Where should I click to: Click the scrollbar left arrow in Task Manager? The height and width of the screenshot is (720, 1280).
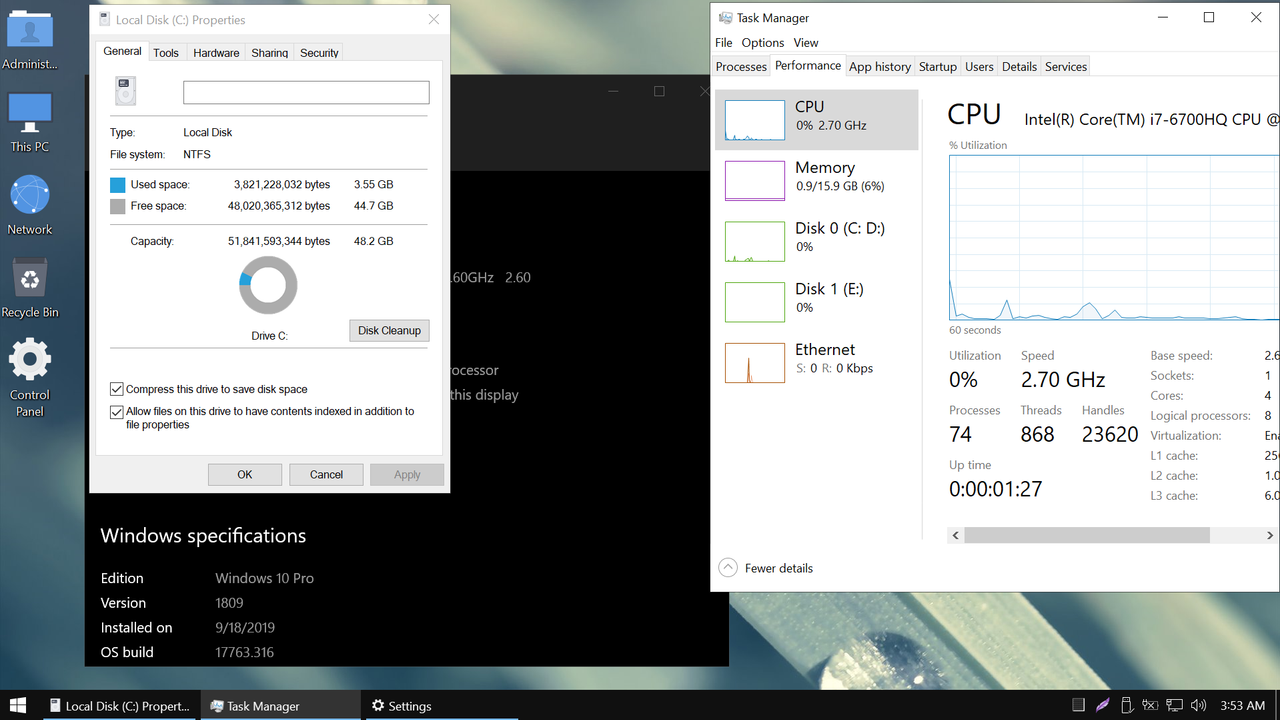[956, 535]
